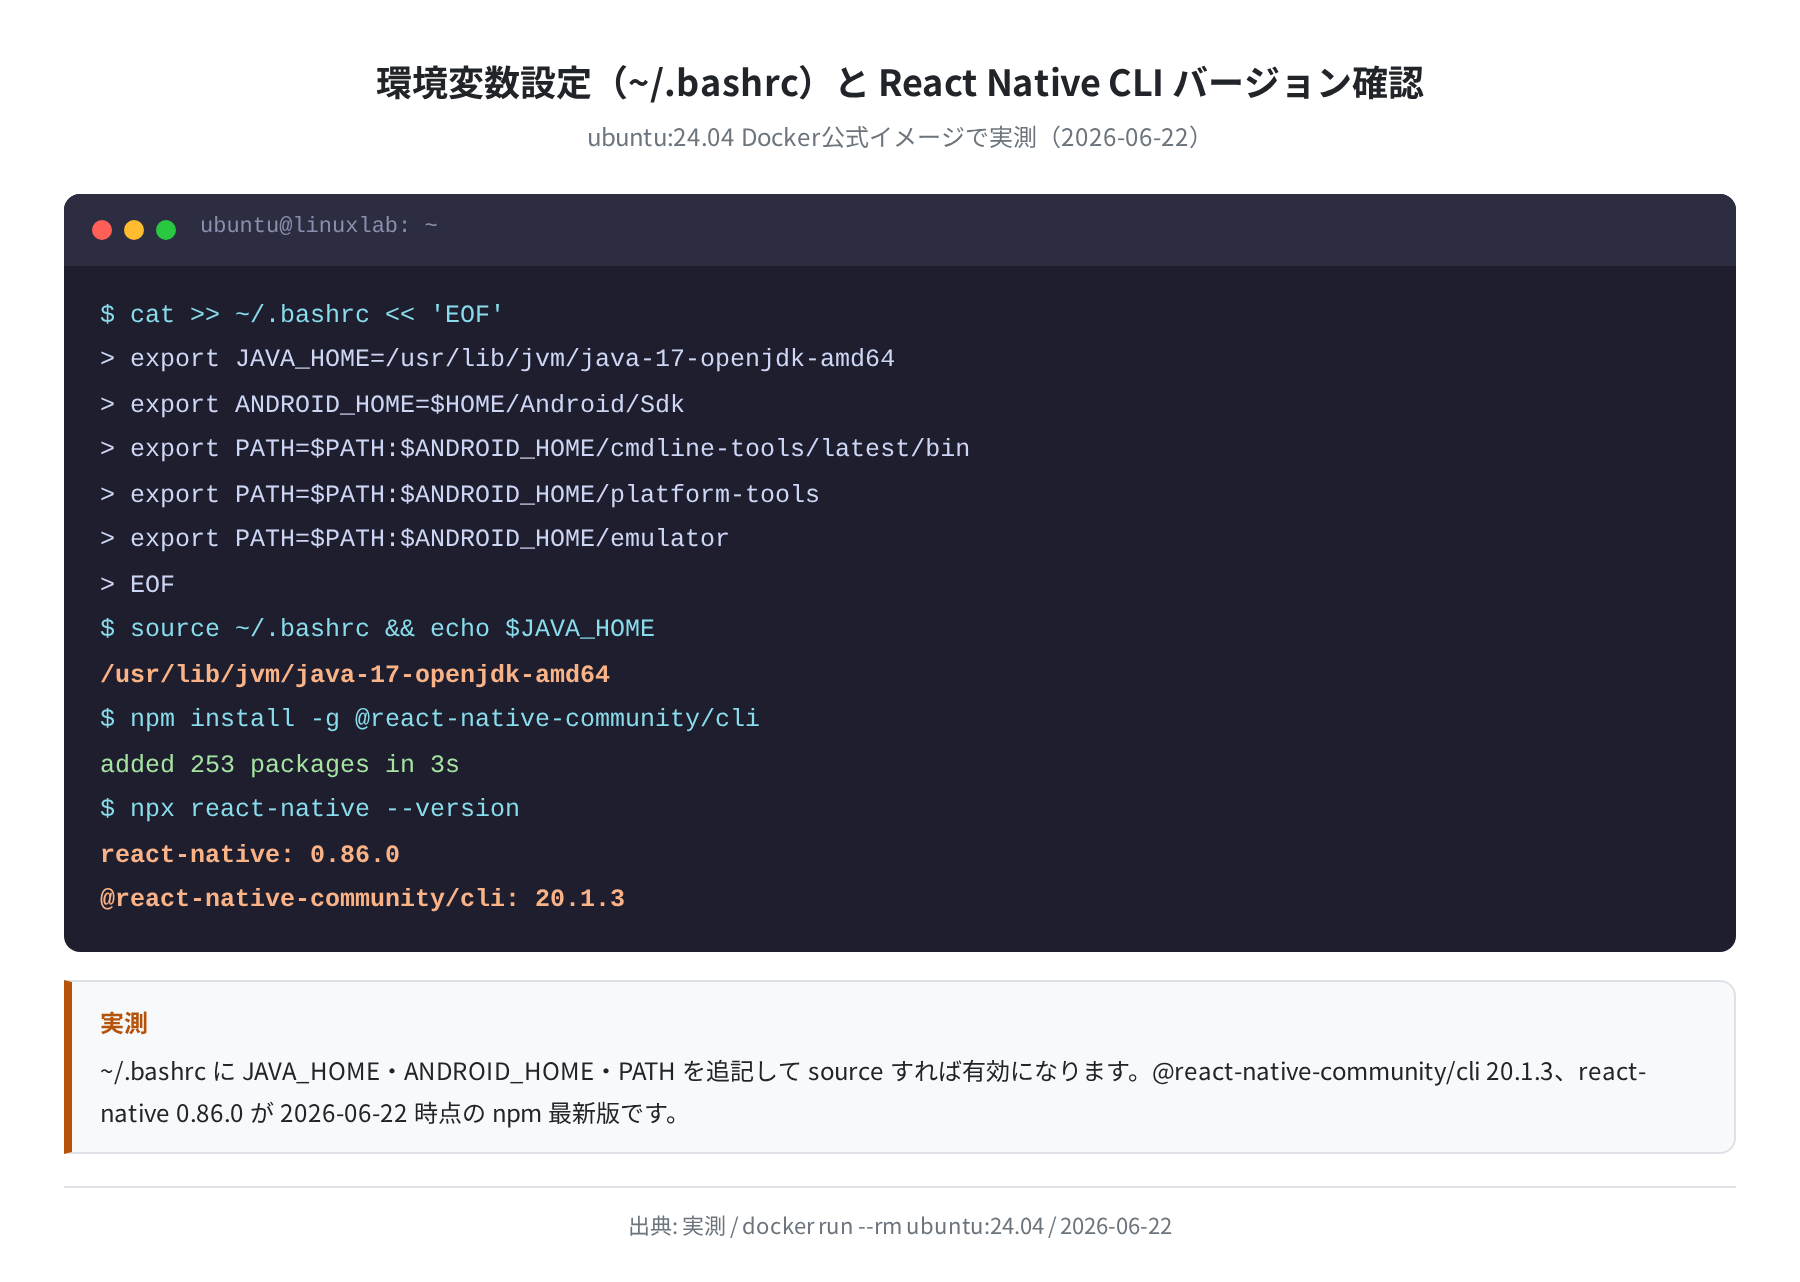The height and width of the screenshot is (1282, 1800).
Task: Click the green maximize dot in terminal header
Action: tap(166, 230)
